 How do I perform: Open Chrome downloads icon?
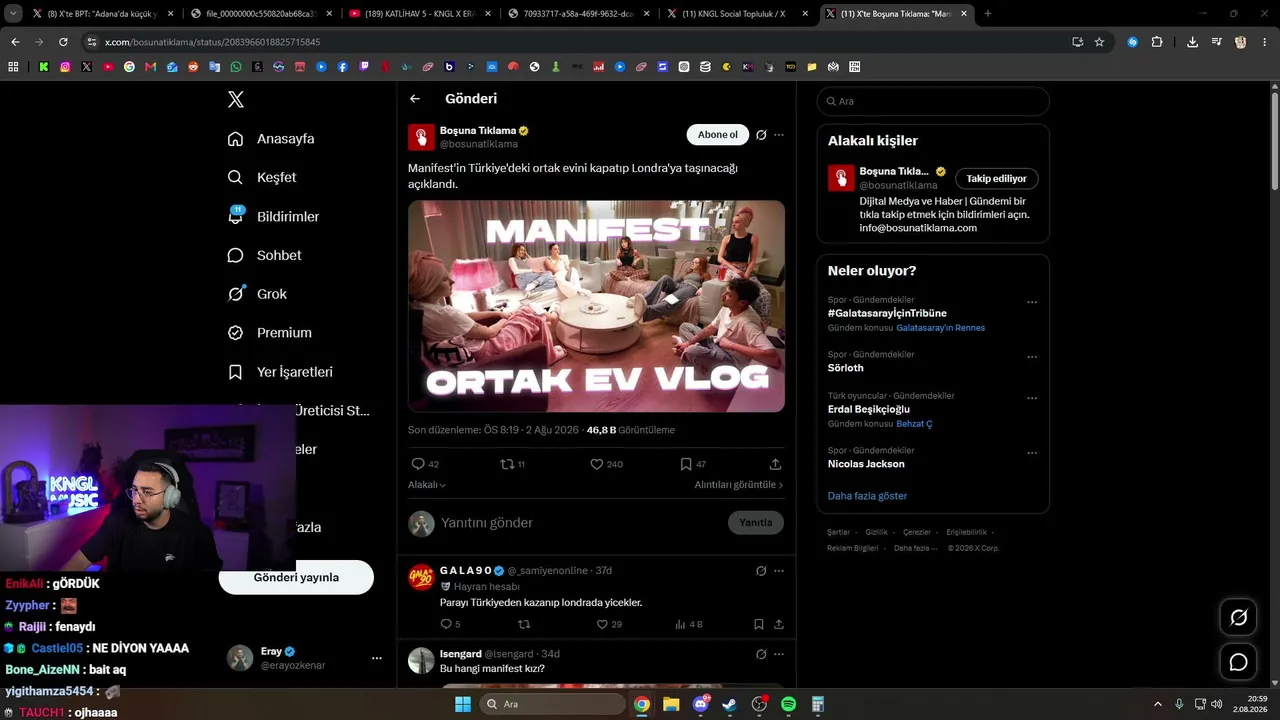1192,42
